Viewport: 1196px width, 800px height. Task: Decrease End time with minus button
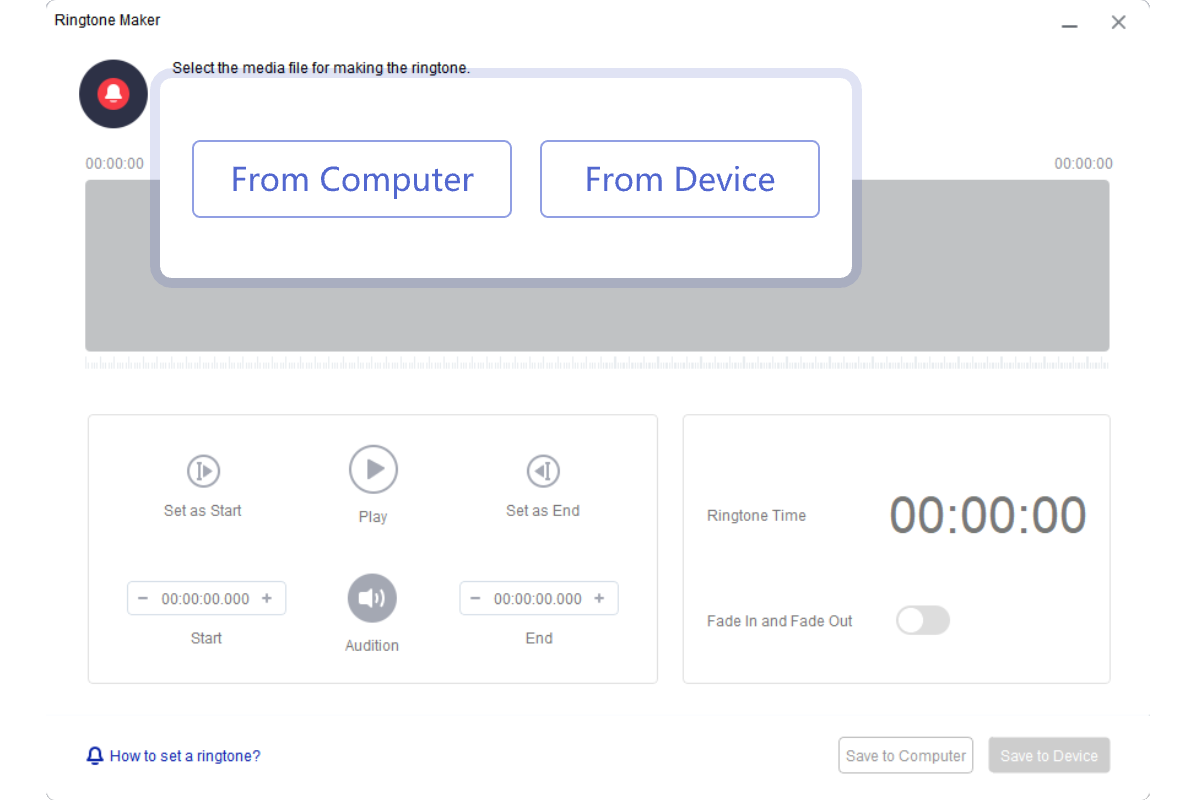(x=475, y=599)
